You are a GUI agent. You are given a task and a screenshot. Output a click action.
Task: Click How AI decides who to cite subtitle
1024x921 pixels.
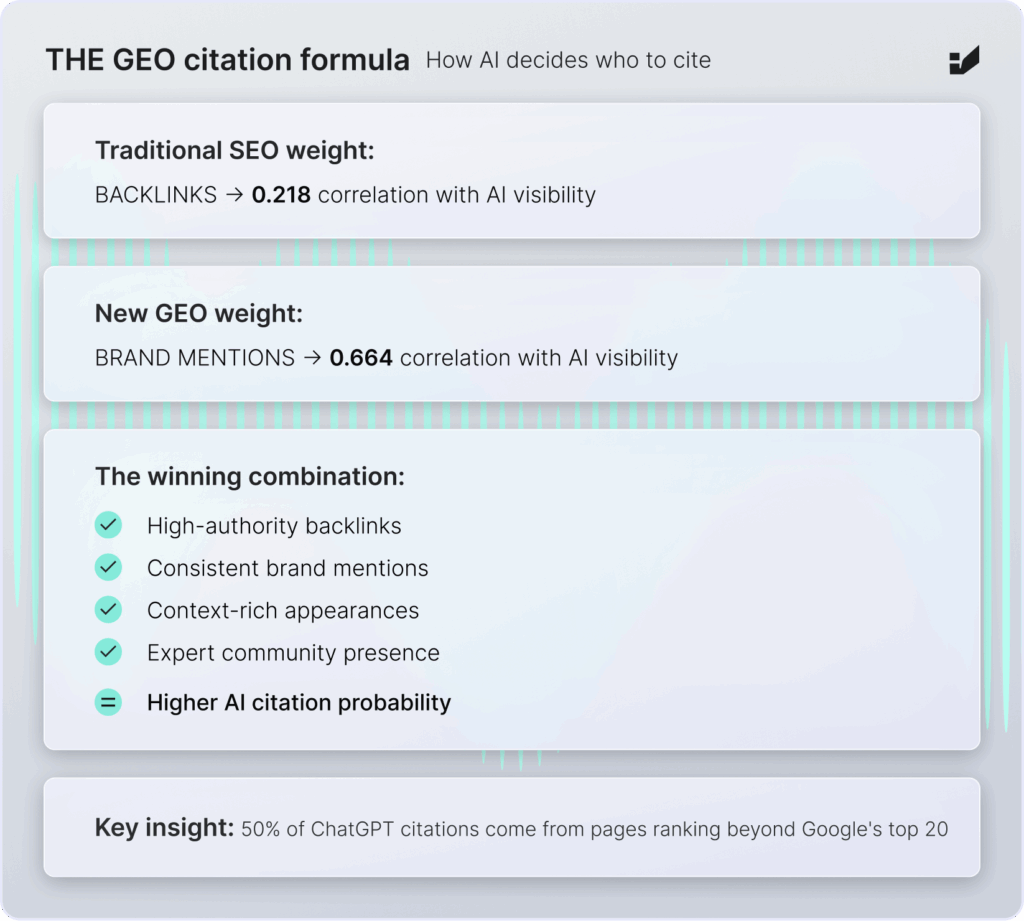[x=568, y=60]
